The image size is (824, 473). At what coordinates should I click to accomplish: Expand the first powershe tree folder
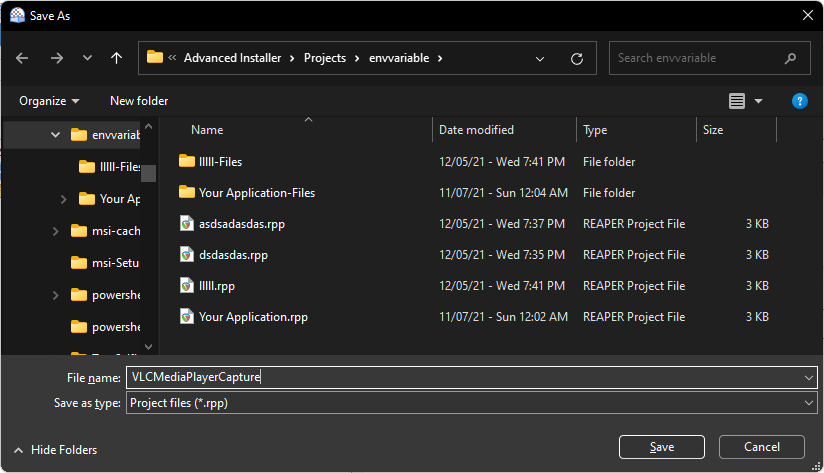55,295
